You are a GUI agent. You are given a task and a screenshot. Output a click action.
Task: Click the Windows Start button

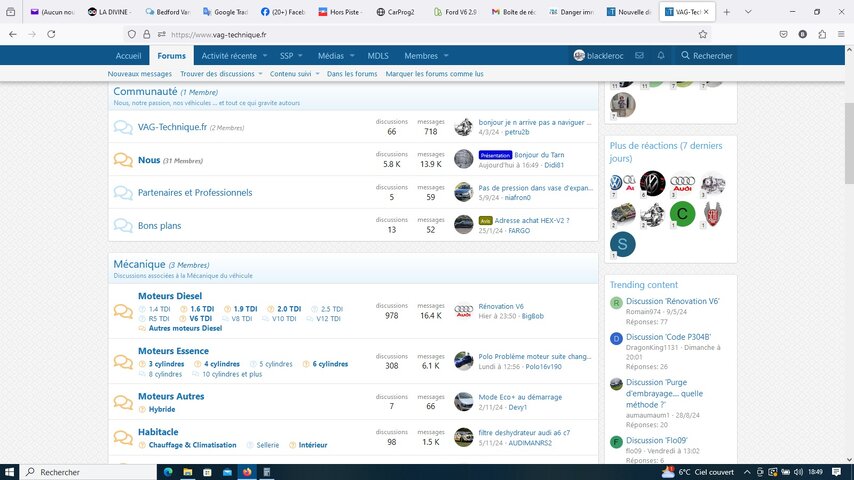click(10, 472)
